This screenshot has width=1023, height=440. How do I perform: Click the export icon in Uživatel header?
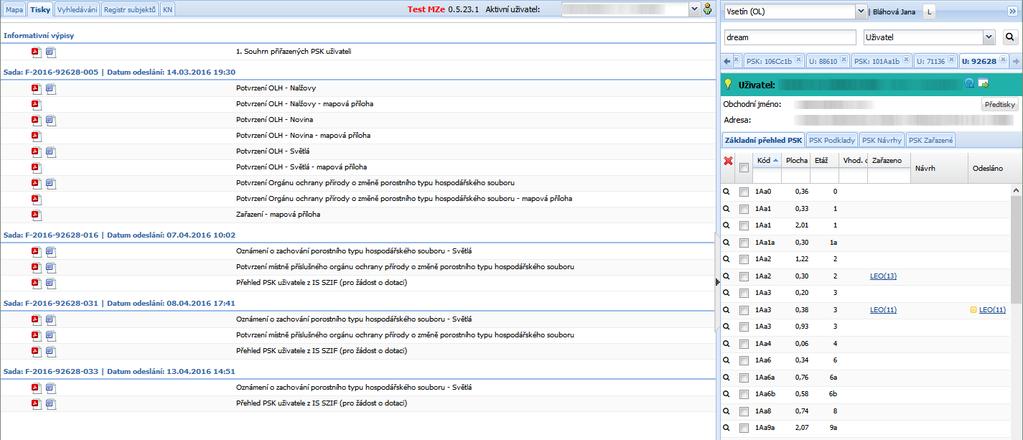coord(983,84)
